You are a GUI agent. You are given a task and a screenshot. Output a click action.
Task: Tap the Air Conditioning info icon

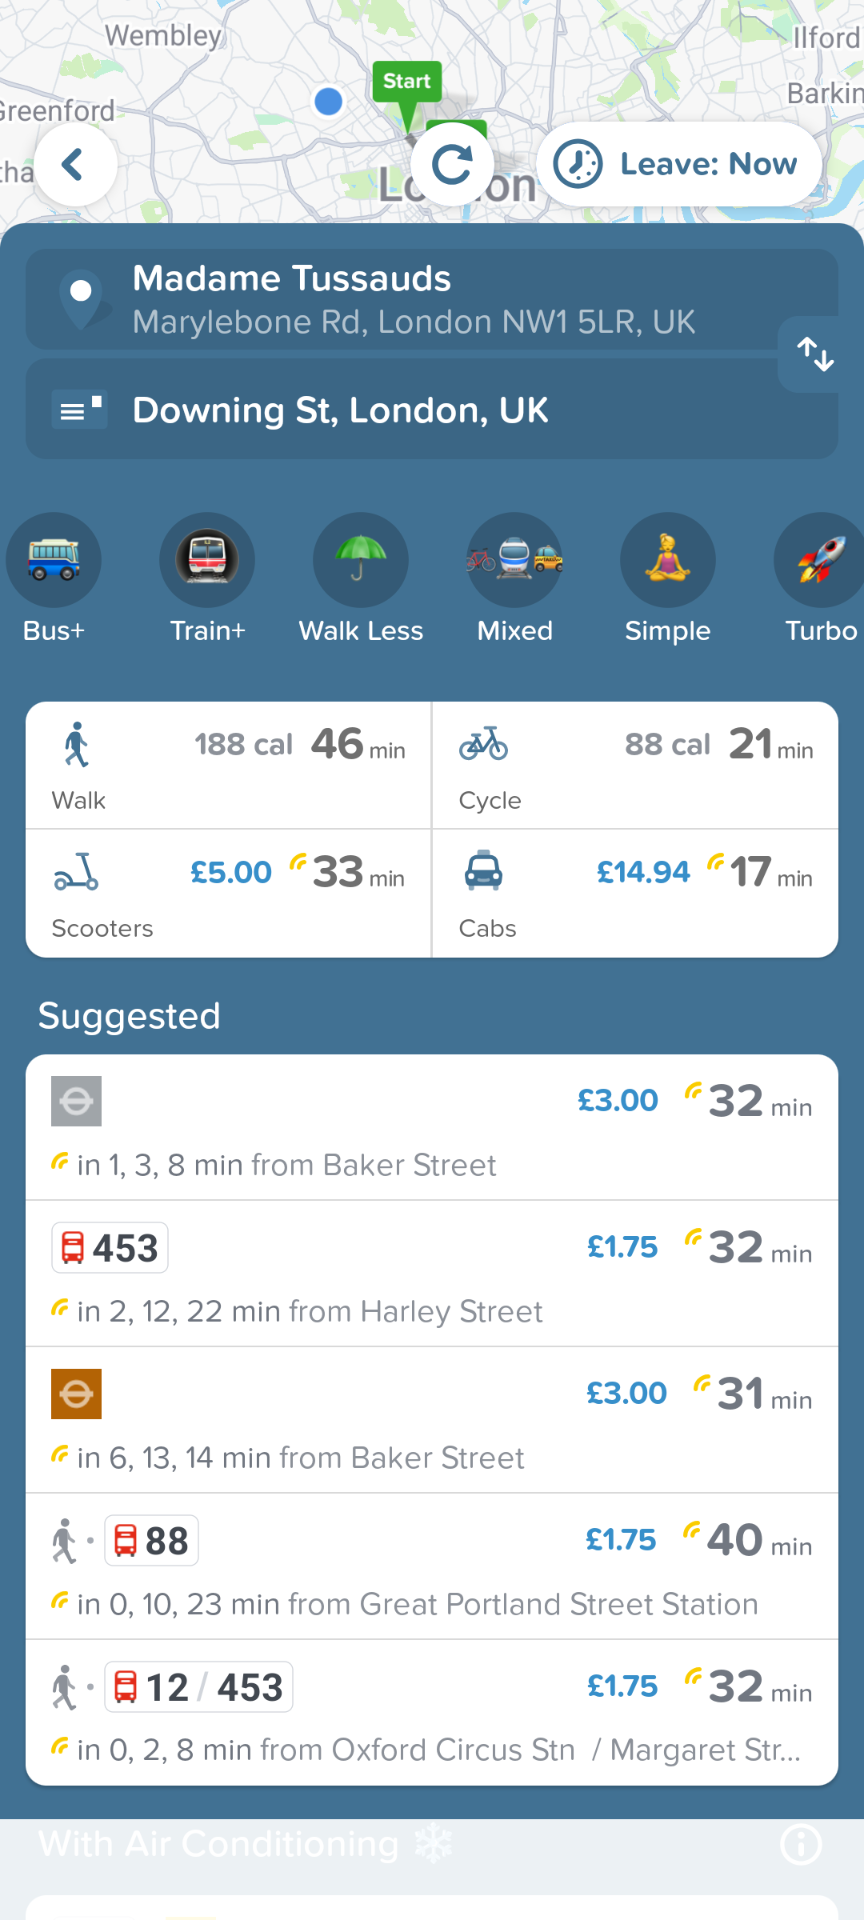click(x=801, y=1845)
